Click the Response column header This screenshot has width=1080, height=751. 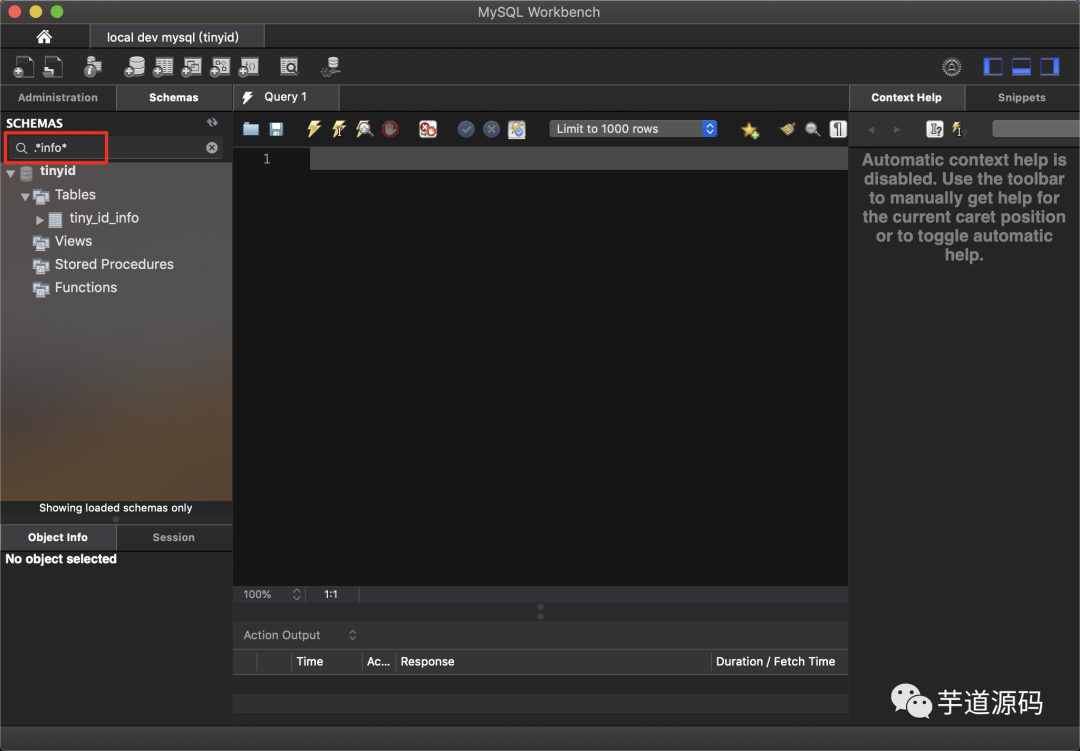coord(553,661)
